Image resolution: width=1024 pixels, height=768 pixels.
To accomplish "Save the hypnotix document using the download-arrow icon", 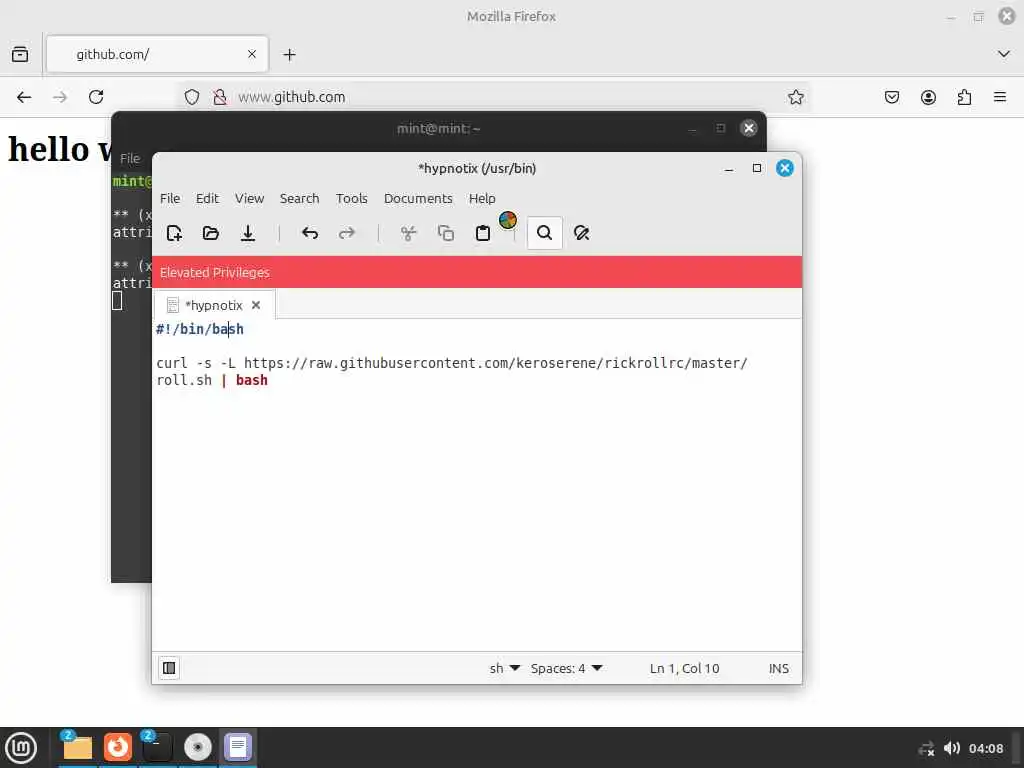I will click(x=248, y=233).
